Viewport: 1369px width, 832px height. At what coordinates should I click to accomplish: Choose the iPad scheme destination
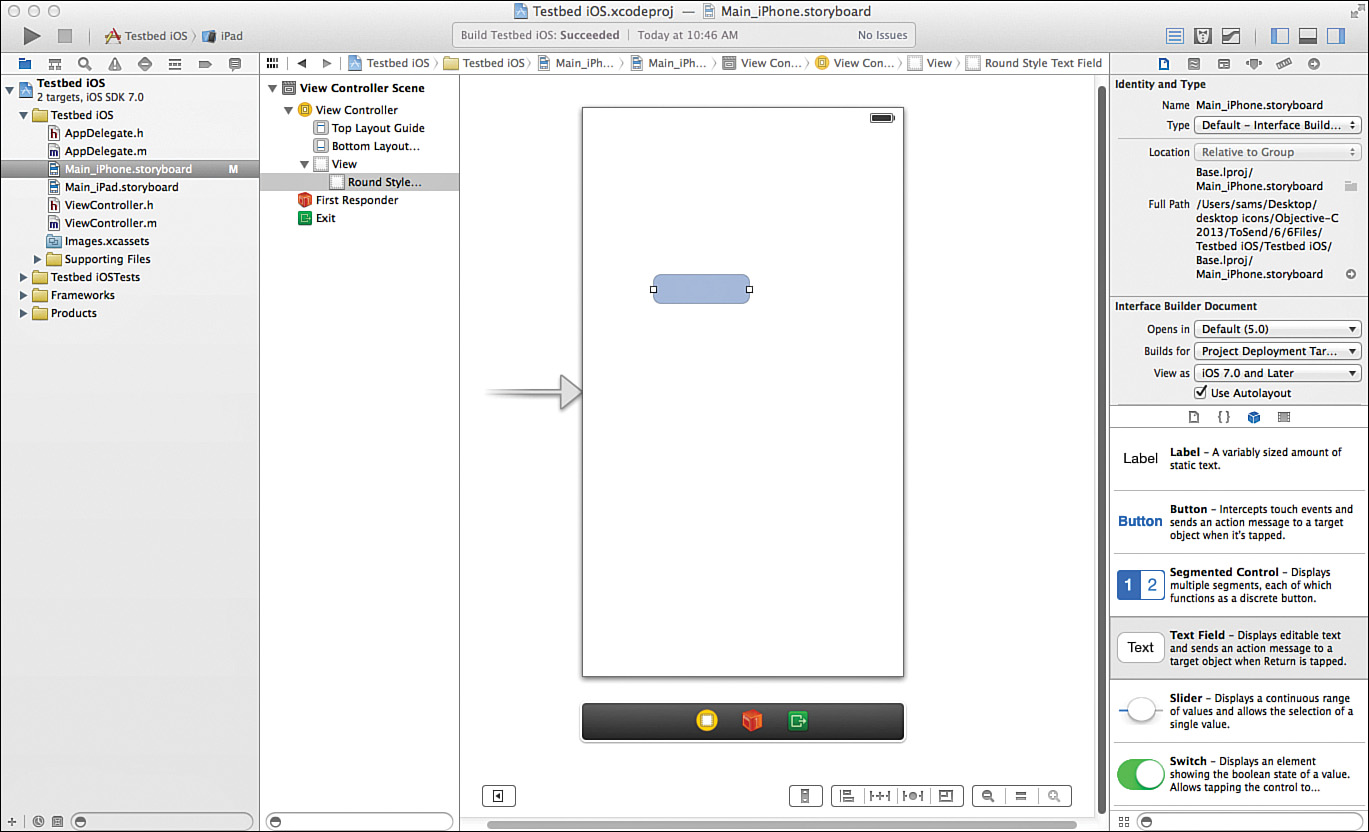[x=222, y=36]
